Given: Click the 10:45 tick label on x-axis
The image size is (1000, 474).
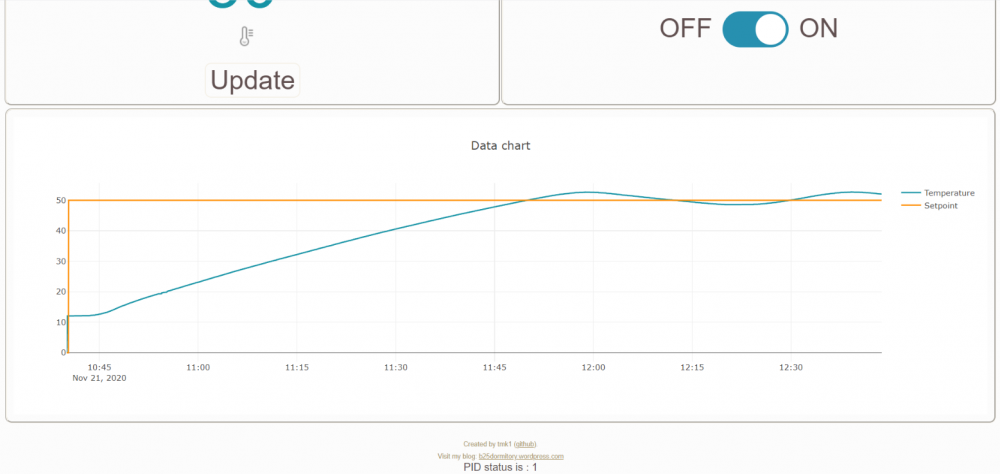Looking at the screenshot, I should [x=99, y=368].
